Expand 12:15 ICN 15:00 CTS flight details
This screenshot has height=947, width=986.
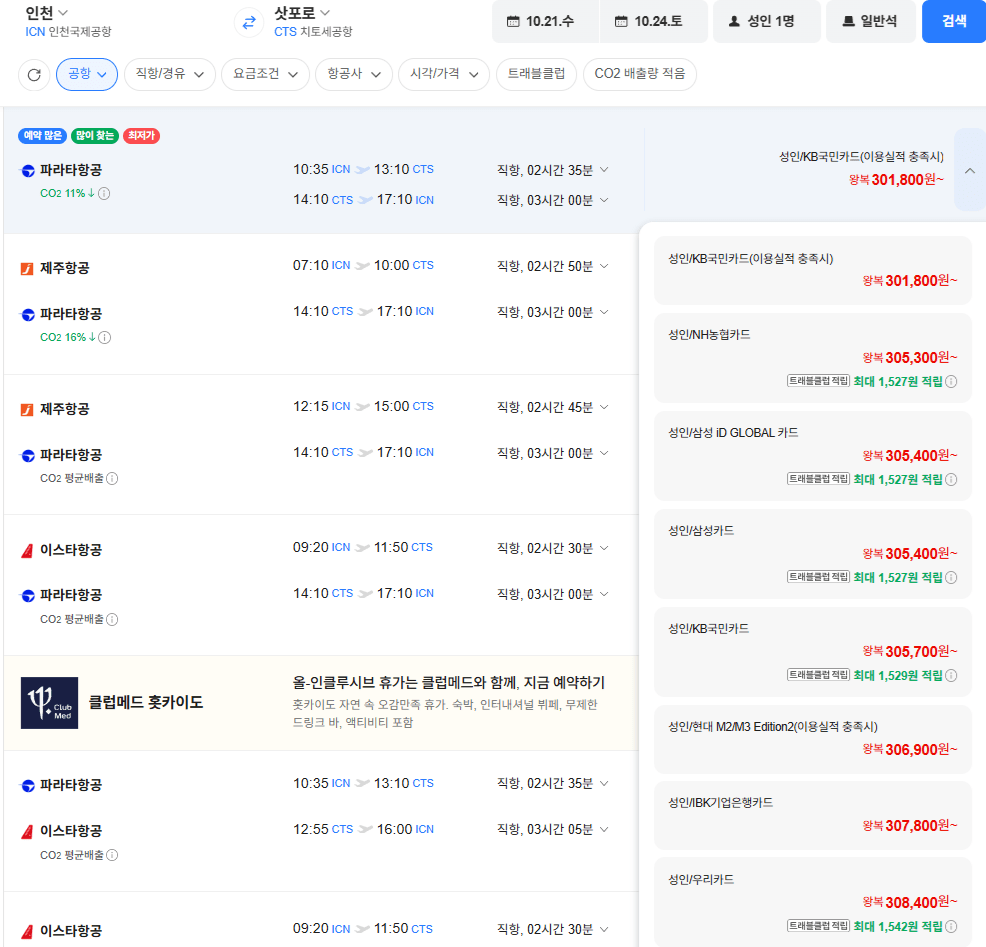604,407
